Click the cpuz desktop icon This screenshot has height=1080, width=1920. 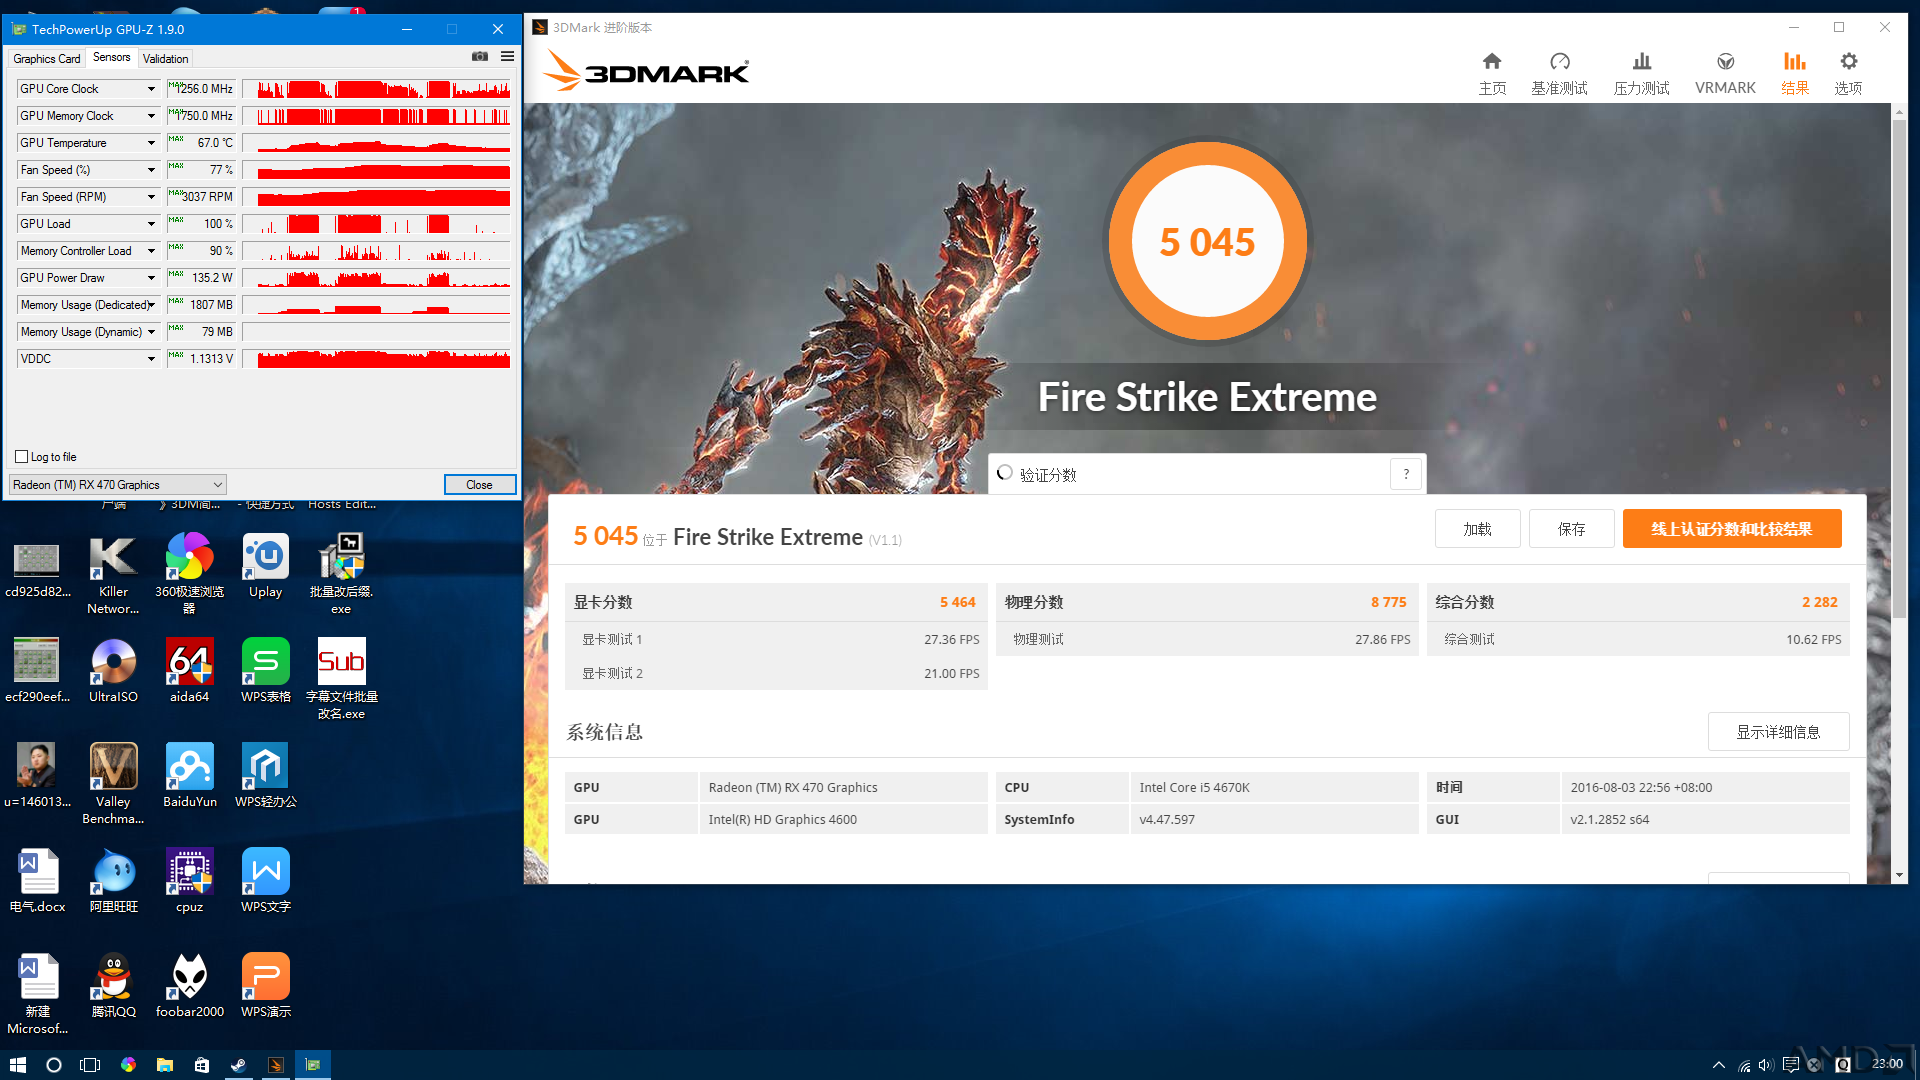tap(189, 881)
